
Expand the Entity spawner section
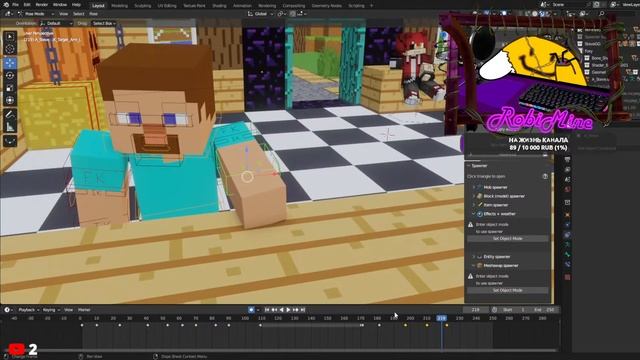coord(474,257)
